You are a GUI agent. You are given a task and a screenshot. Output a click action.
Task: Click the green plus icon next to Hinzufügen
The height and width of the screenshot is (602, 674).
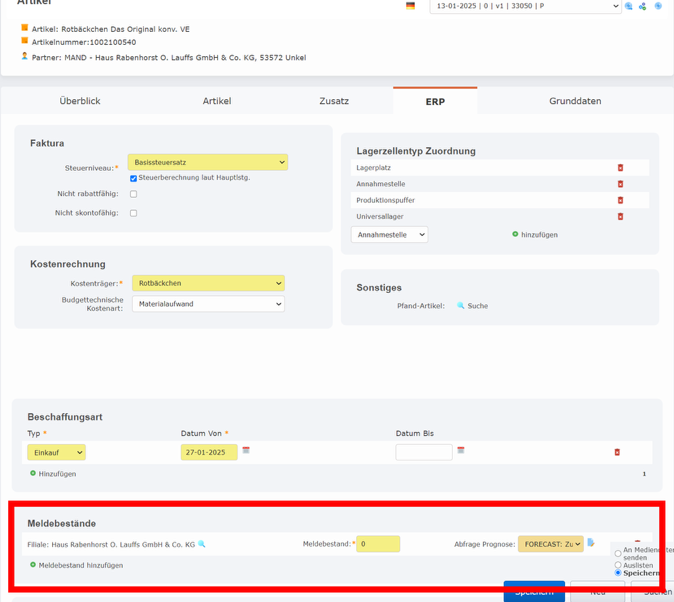(x=33, y=473)
